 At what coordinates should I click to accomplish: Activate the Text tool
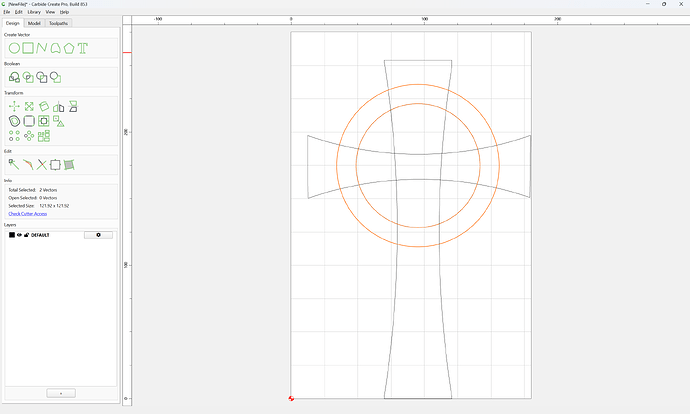point(83,48)
